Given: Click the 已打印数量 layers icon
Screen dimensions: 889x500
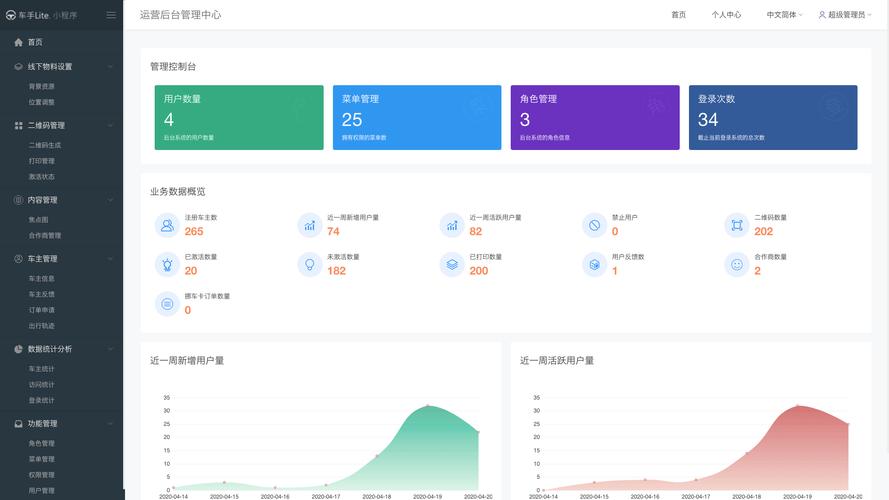Looking at the screenshot, I should [451, 264].
